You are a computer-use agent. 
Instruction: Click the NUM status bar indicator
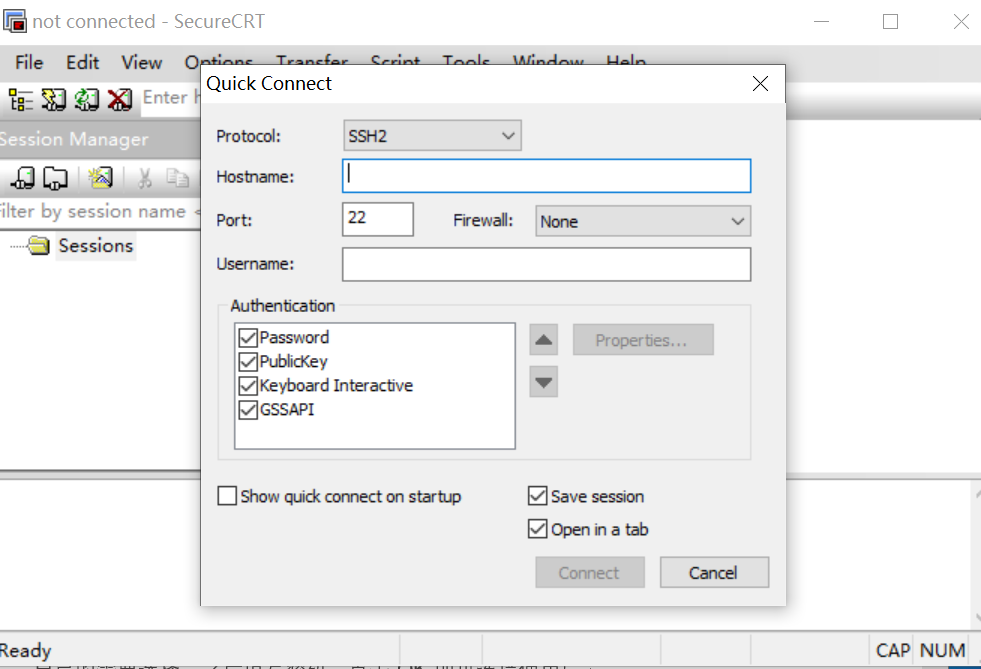point(942,651)
